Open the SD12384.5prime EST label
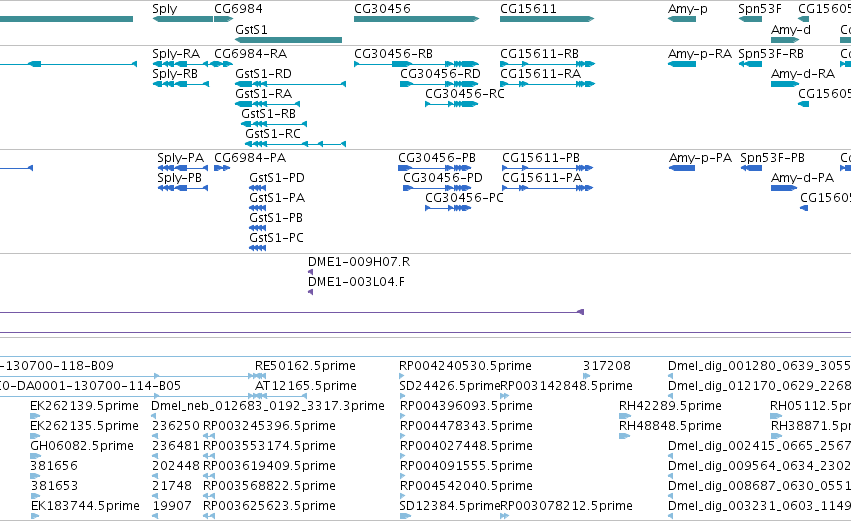Viewport: 851px width, 521px height. point(450,506)
